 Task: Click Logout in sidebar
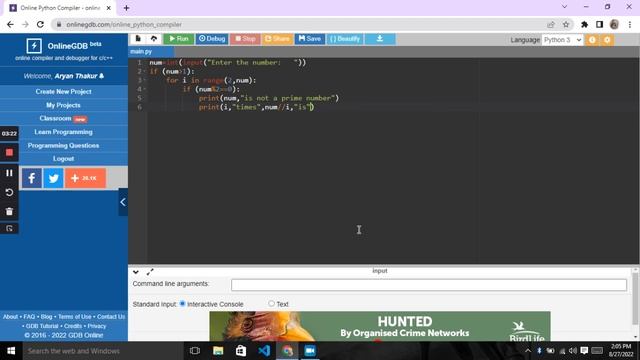click(64, 158)
